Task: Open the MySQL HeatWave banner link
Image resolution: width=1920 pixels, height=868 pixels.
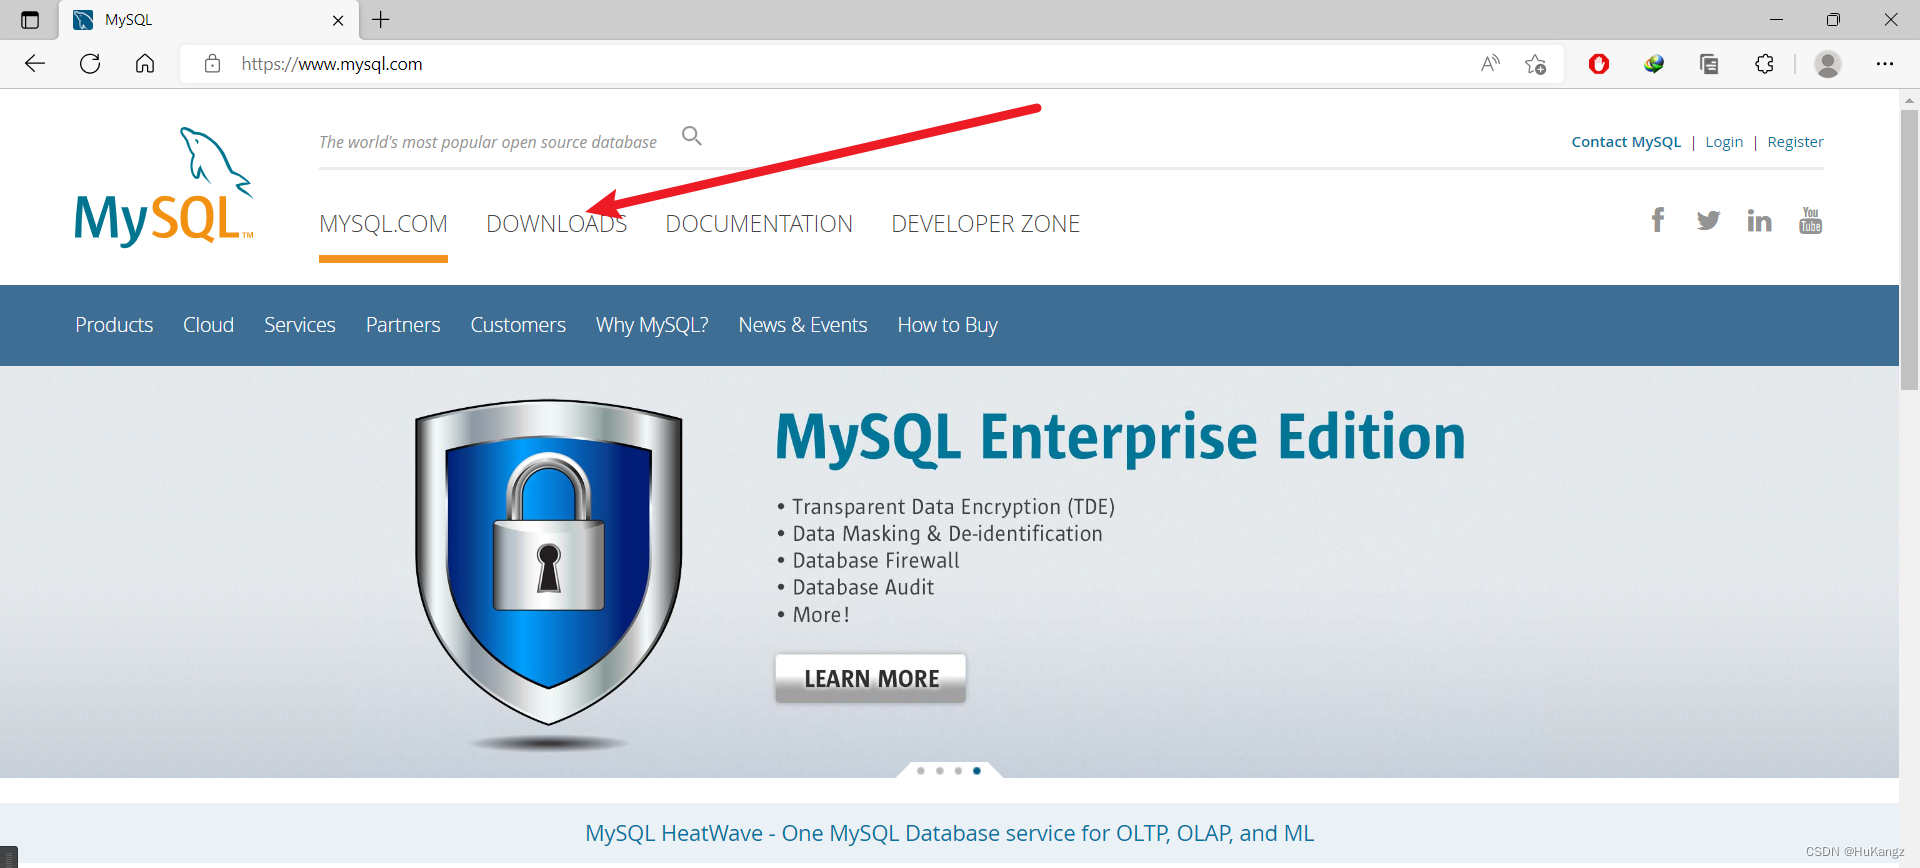Action: pos(950,833)
